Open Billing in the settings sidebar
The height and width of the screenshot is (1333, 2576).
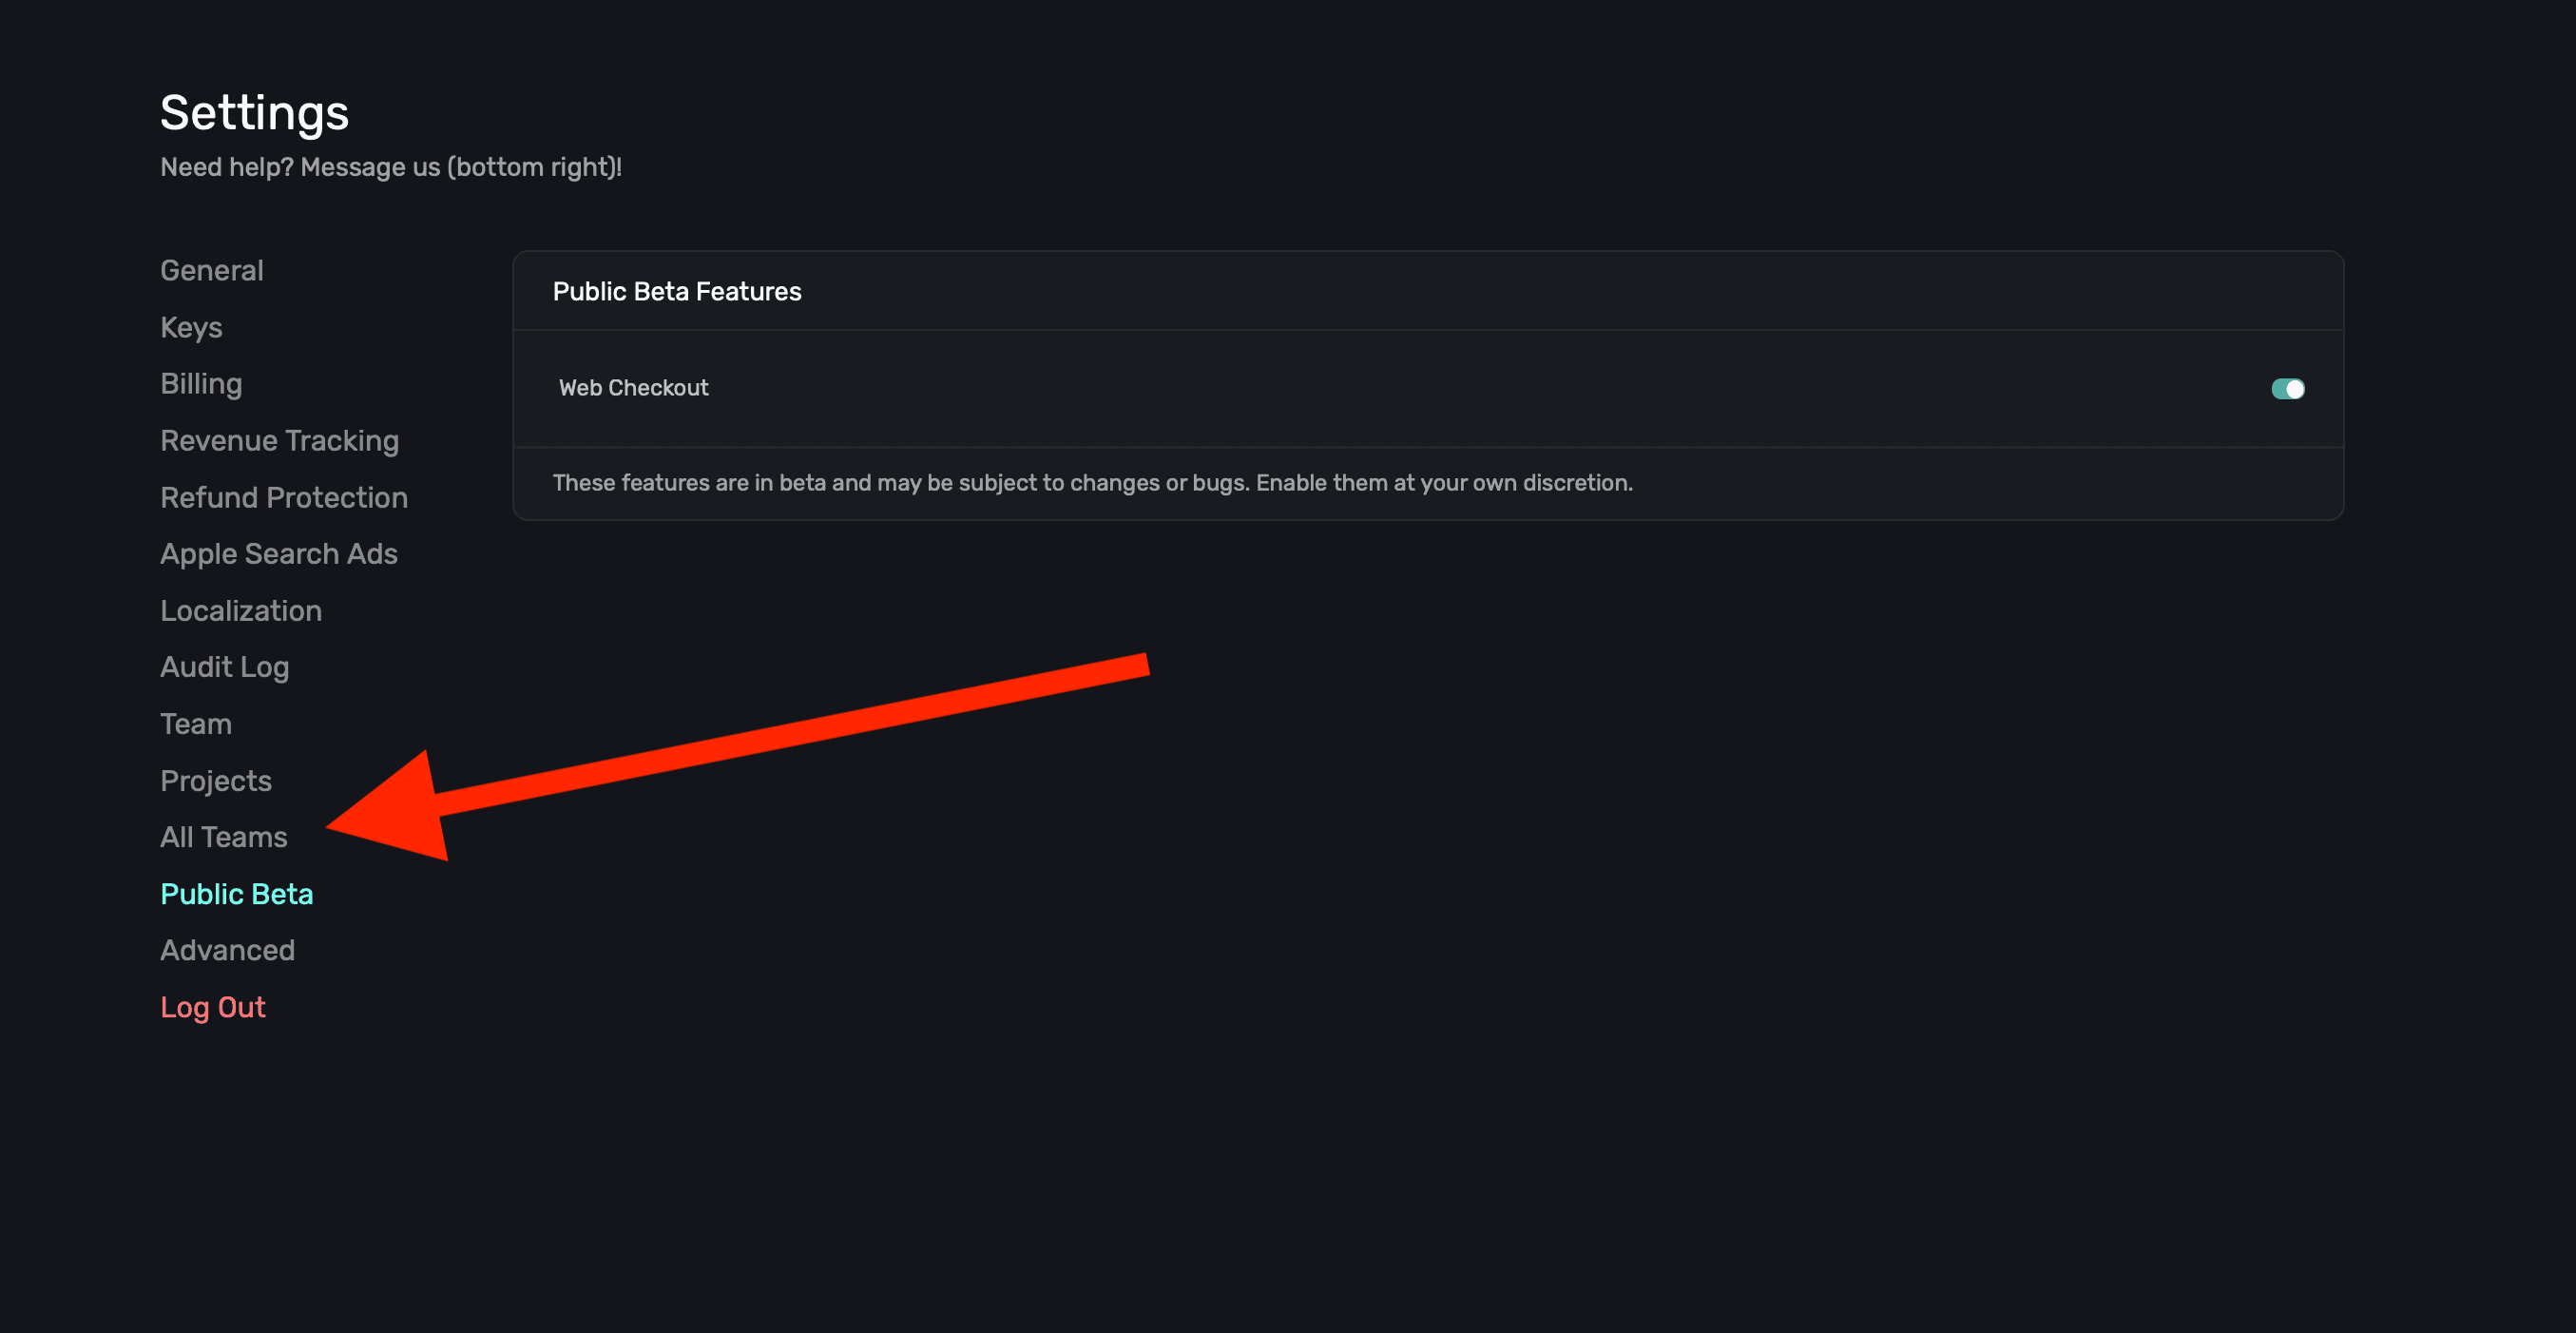pyautogui.click(x=201, y=384)
